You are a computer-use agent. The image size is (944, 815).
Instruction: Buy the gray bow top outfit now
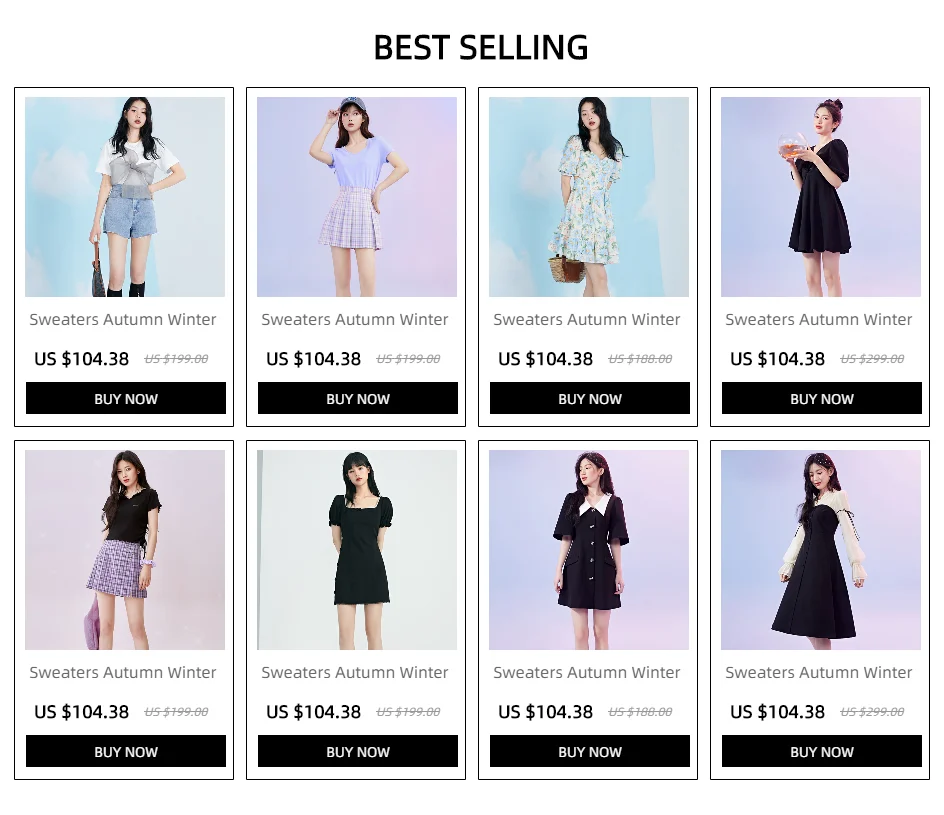coord(126,398)
